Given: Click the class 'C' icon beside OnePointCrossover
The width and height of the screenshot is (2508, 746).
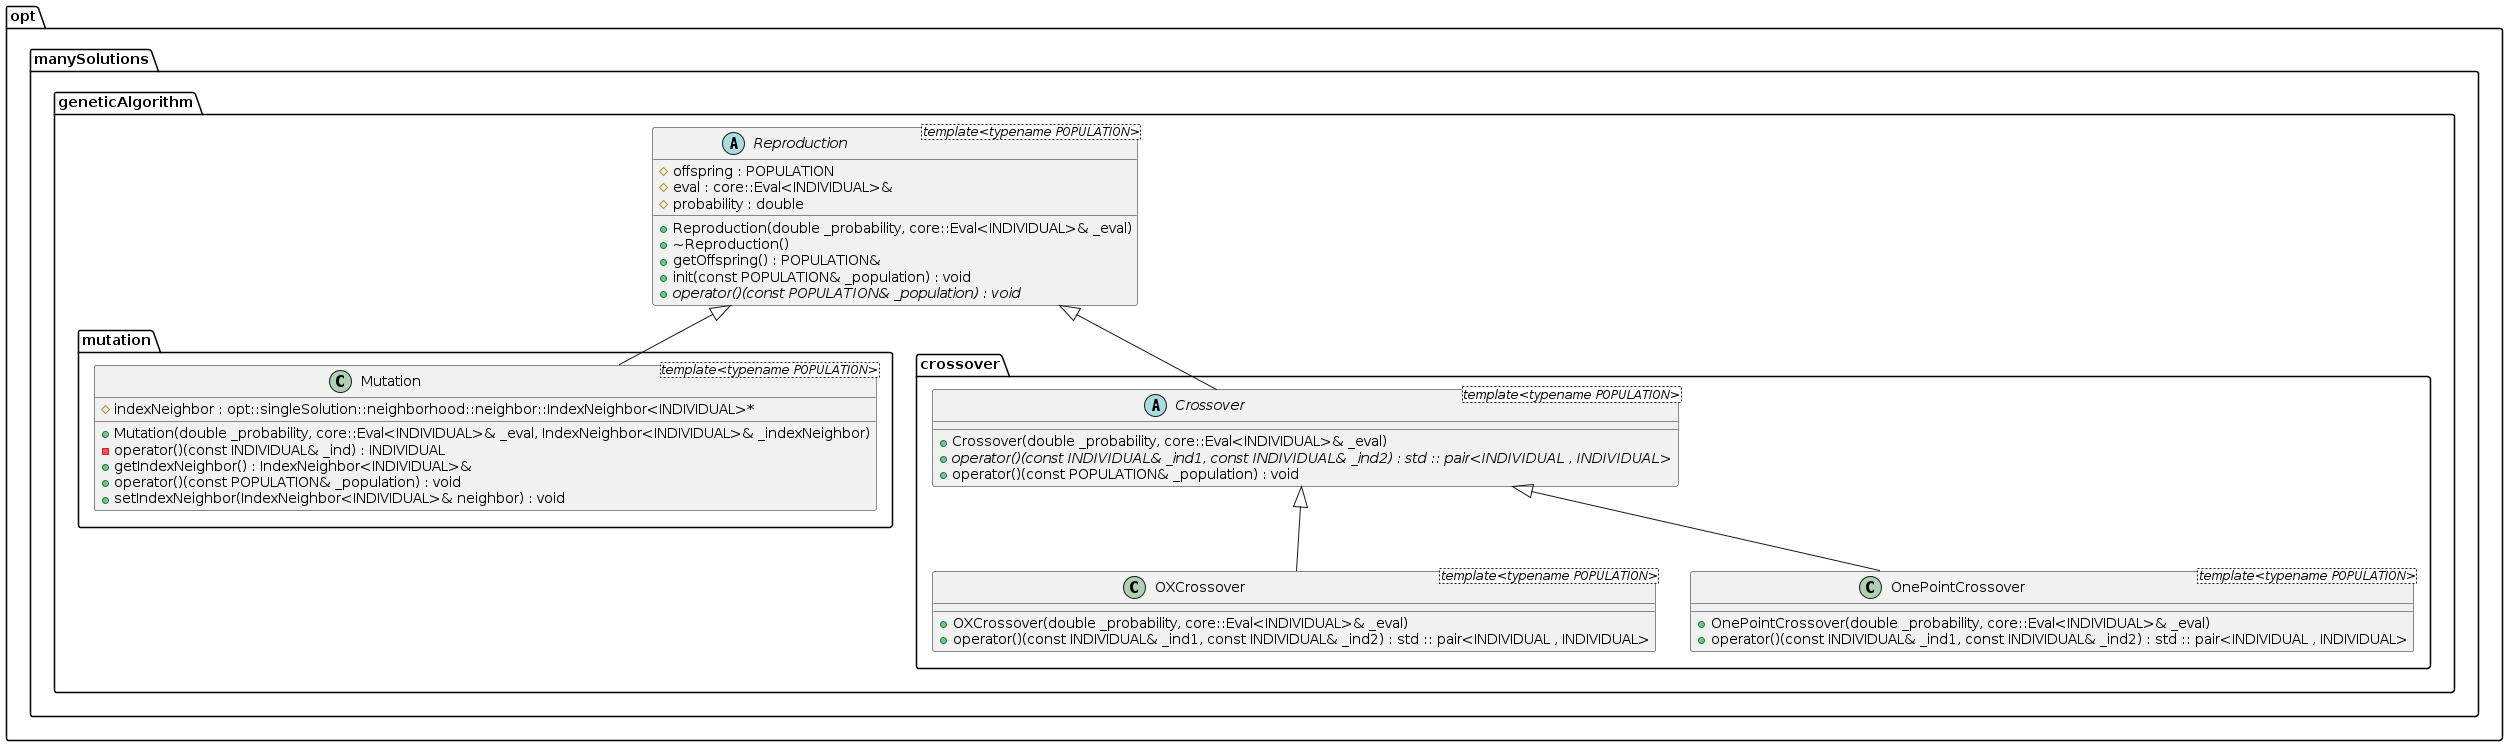Looking at the screenshot, I should [x=1870, y=587].
